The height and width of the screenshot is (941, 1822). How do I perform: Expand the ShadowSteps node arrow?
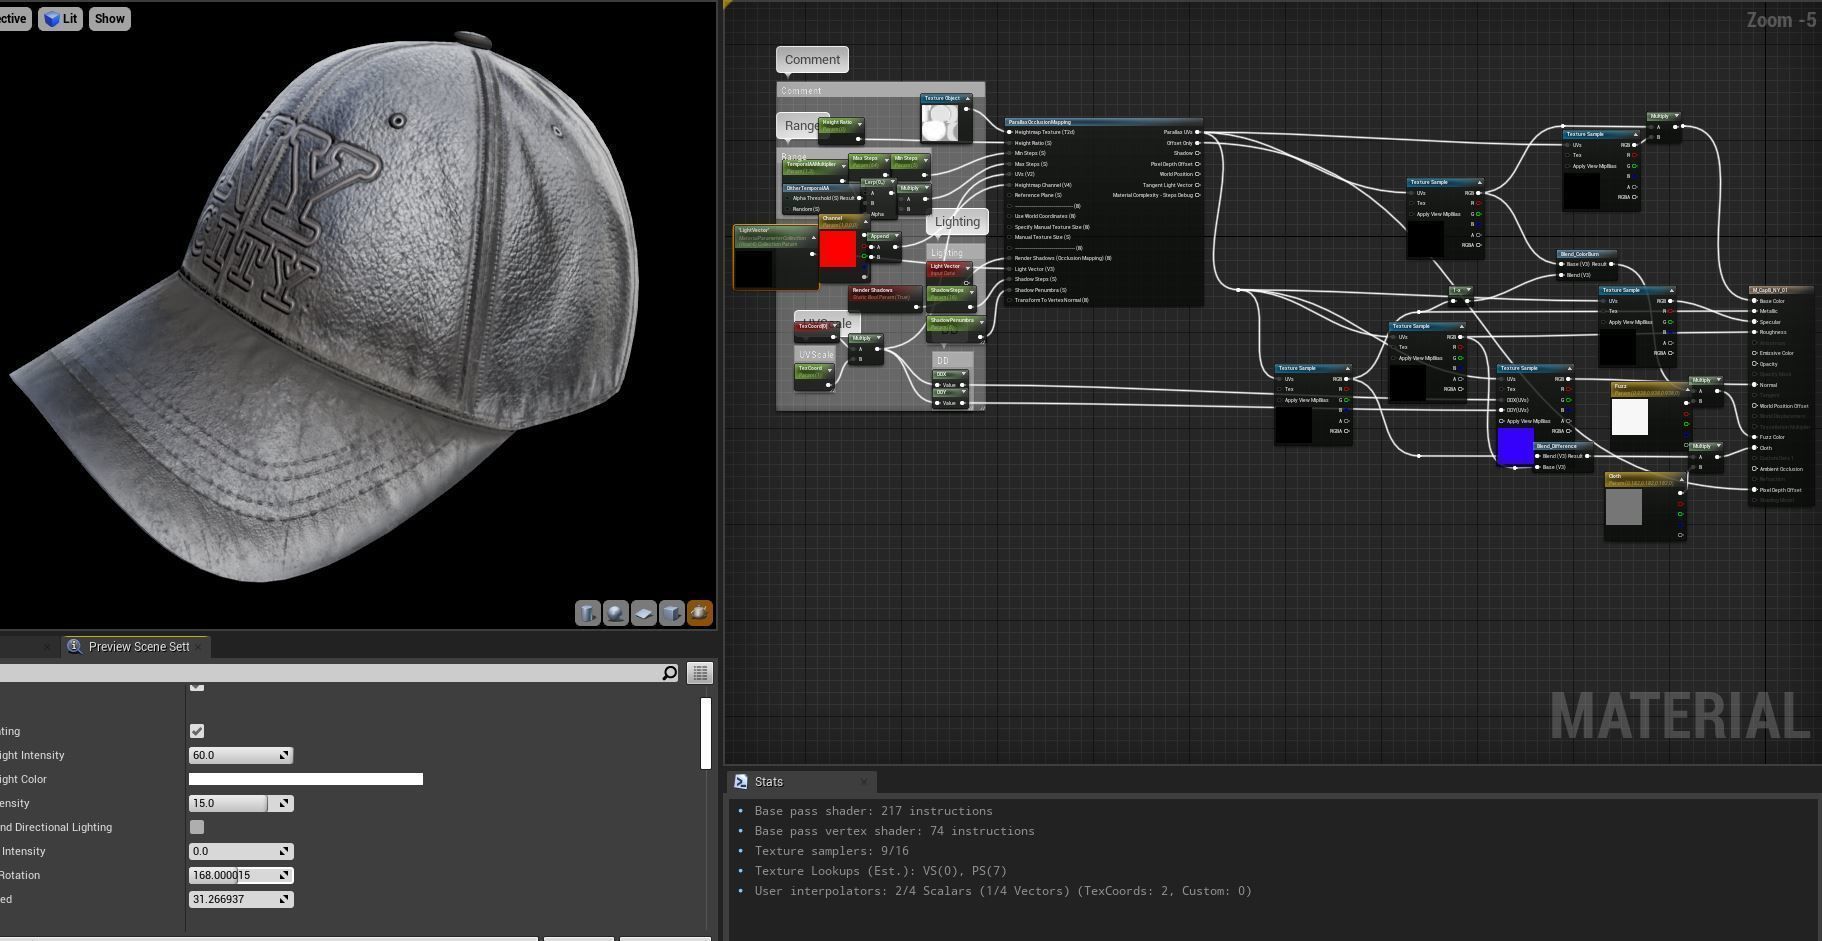pos(970,292)
